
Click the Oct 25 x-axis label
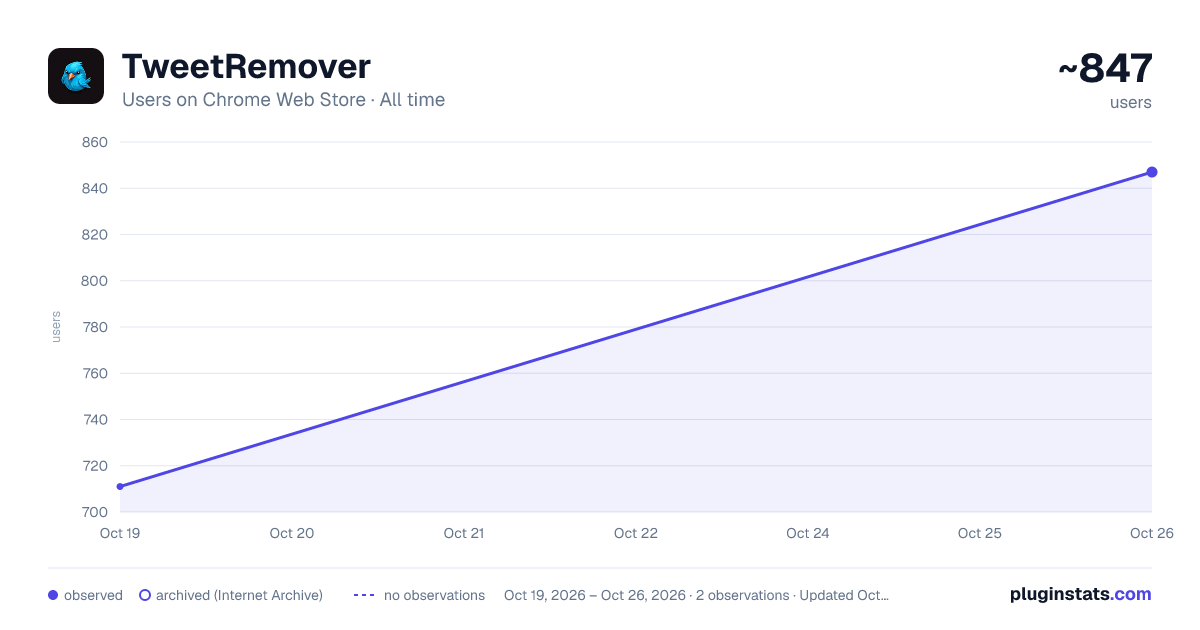[x=980, y=533]
